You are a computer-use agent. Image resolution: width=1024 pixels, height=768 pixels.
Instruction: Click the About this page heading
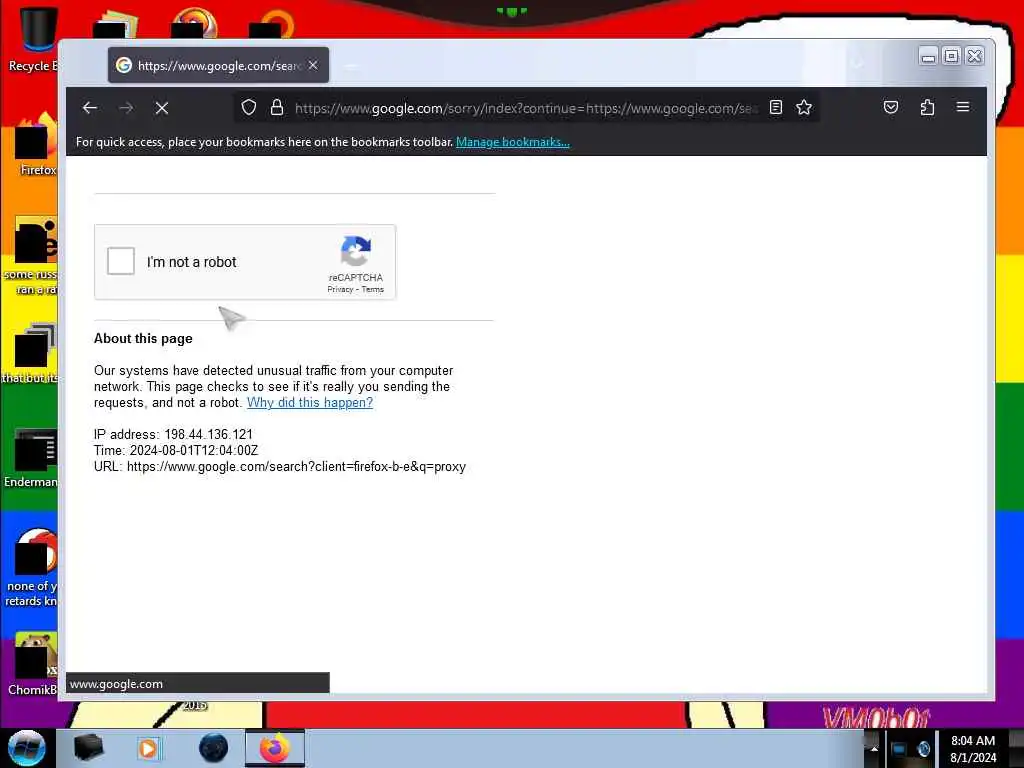143,338
